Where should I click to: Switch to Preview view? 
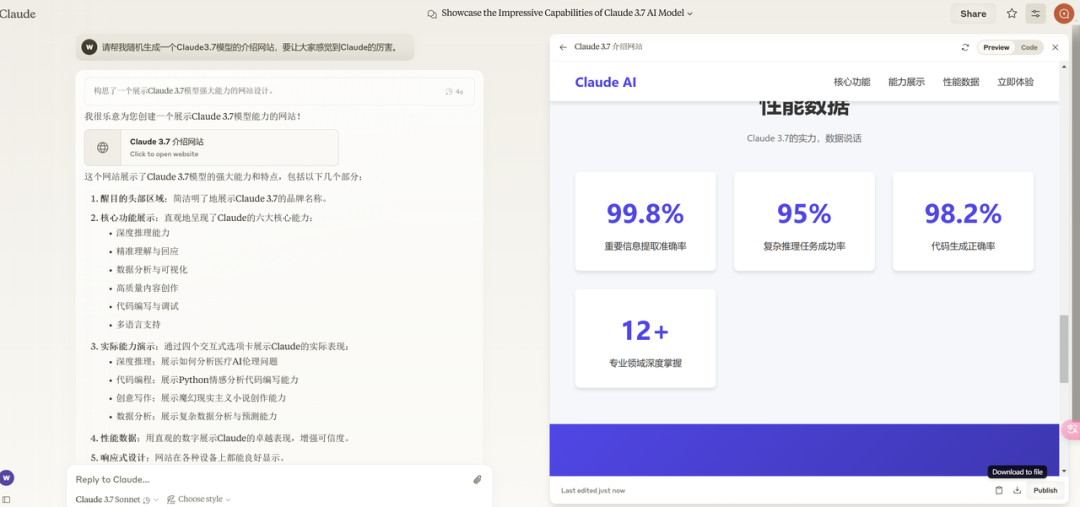[996, 48]
